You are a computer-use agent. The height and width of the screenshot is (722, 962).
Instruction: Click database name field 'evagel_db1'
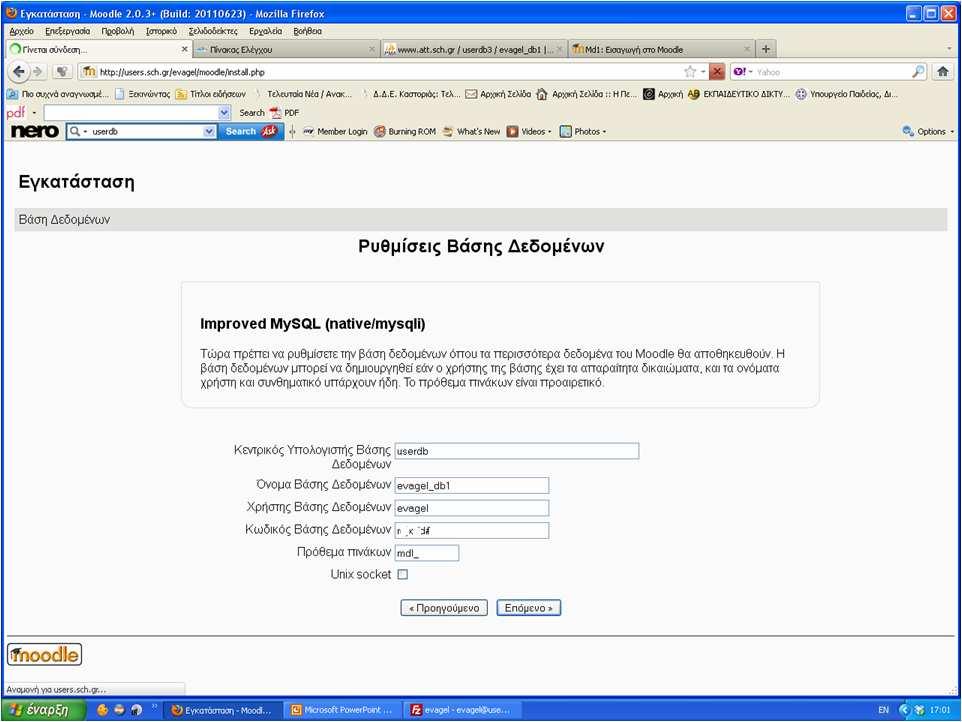pyautogui.click(x=472, y=486)
